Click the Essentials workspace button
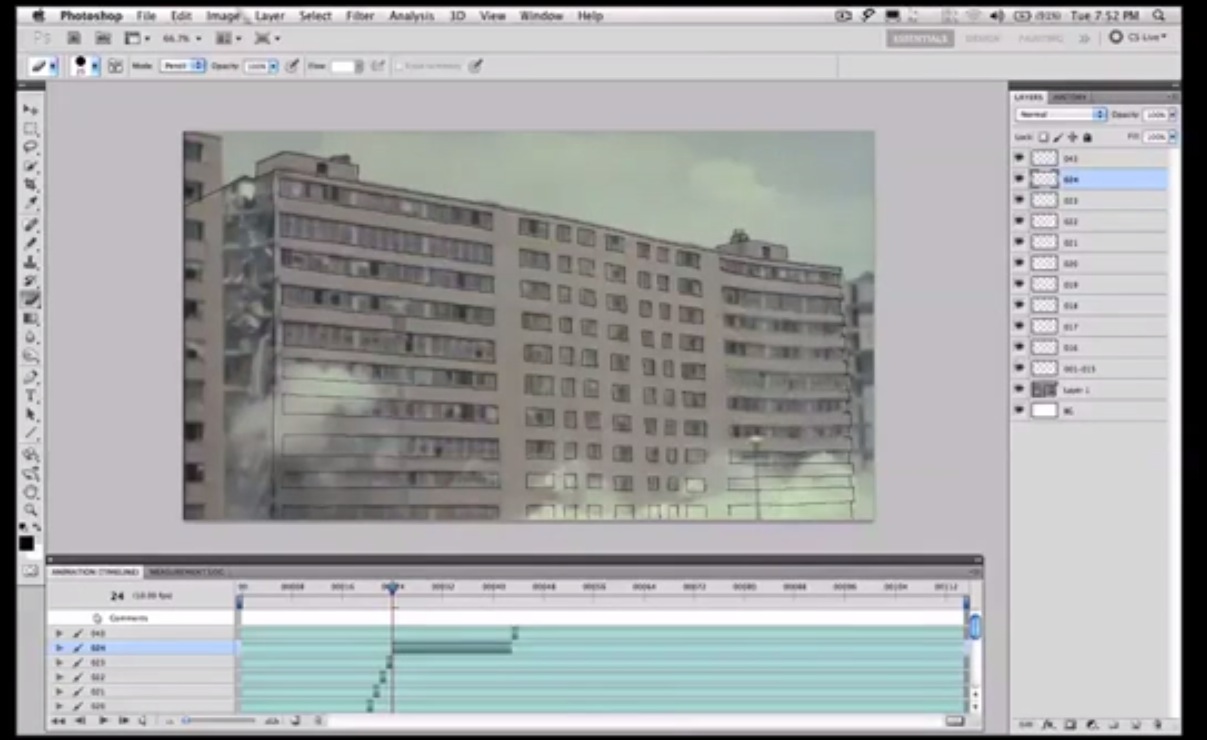Image resolution: width=1207 pixels, height=740 pixels. pyautogui.click(x=919, y=38)
